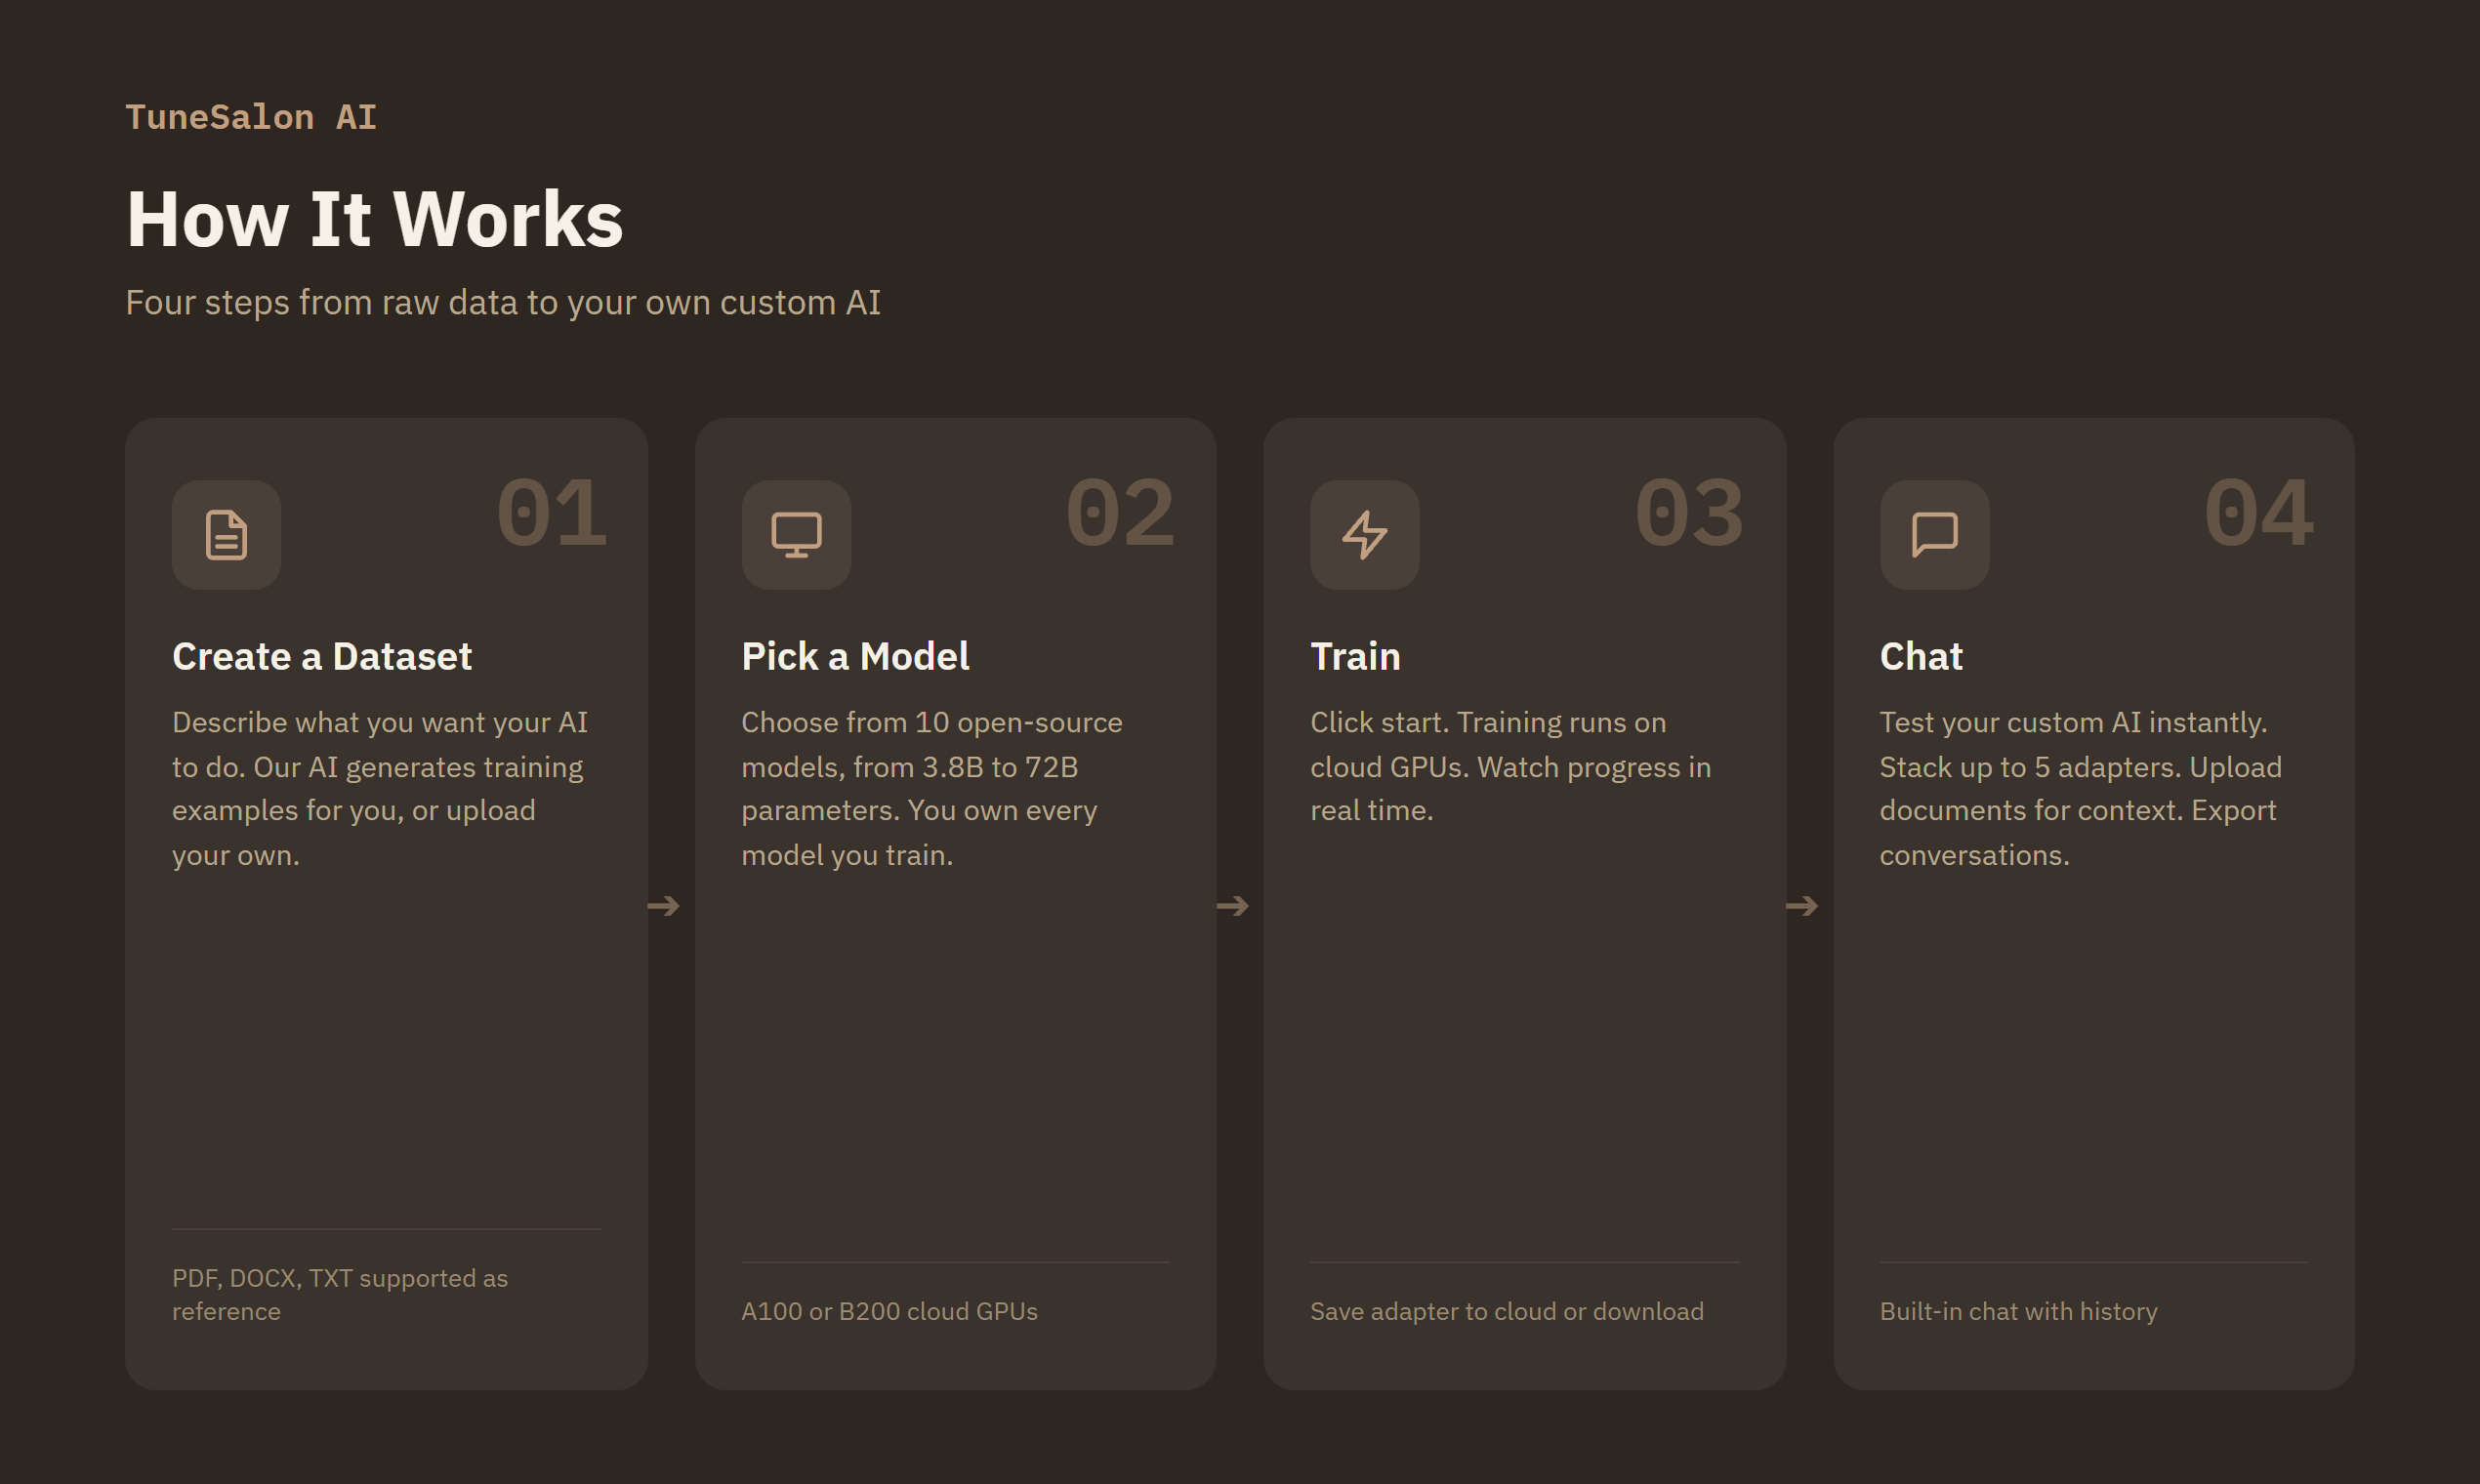Screen dimensions: 2480x1484
Task: Click the How It Works heading
Action: 375,218
